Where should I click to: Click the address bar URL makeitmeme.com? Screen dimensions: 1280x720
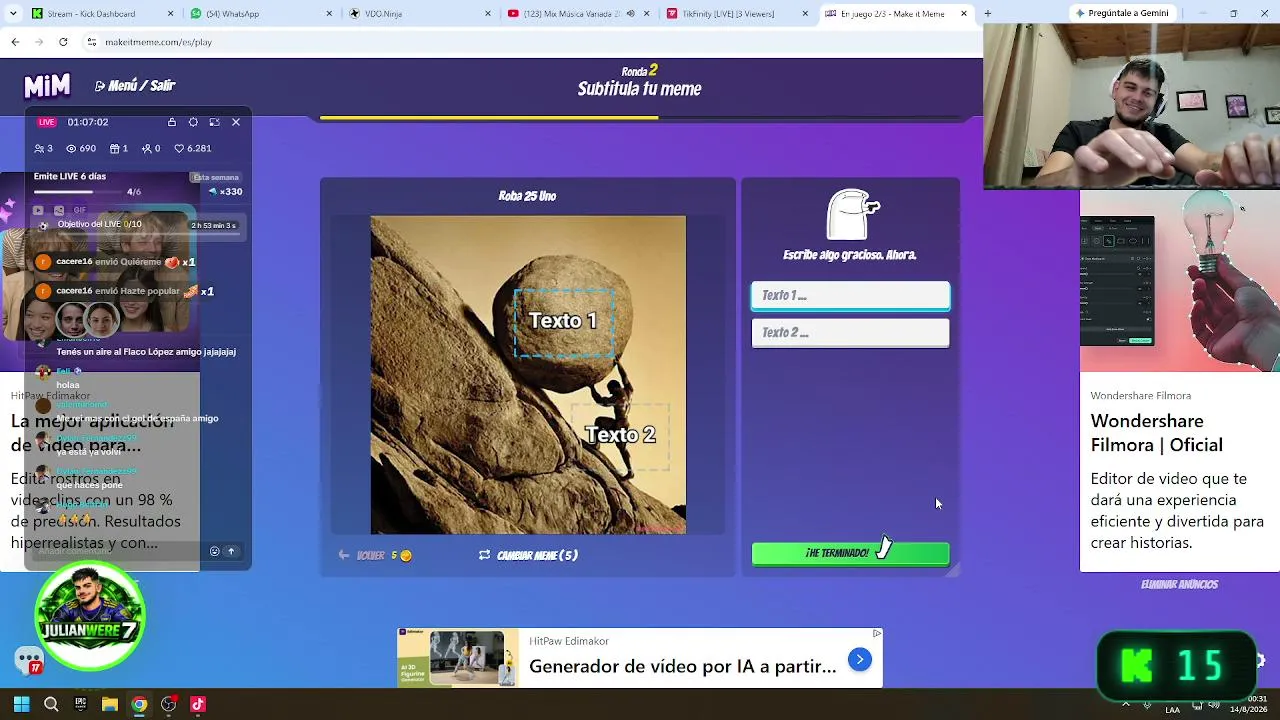(158, 42)
